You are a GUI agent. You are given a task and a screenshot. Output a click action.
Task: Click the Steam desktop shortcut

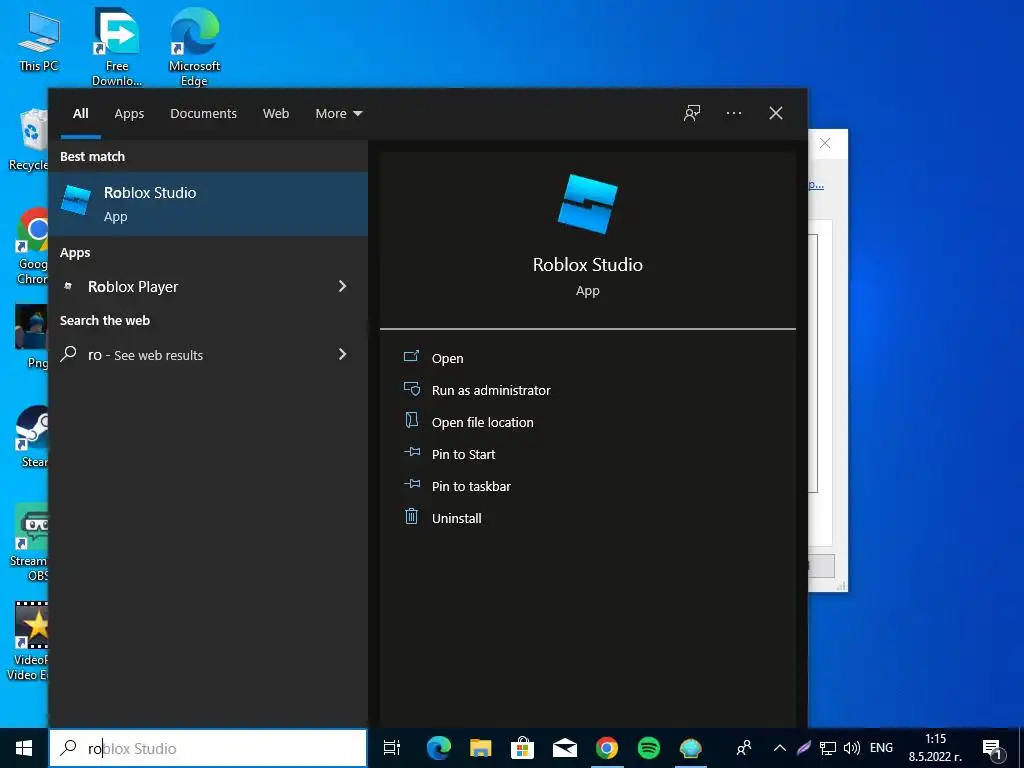[x=32, y=436]
